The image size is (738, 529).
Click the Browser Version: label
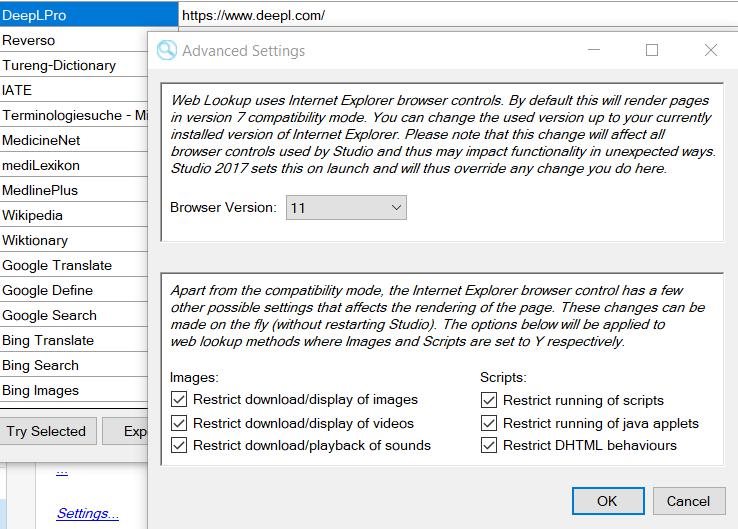224,207
